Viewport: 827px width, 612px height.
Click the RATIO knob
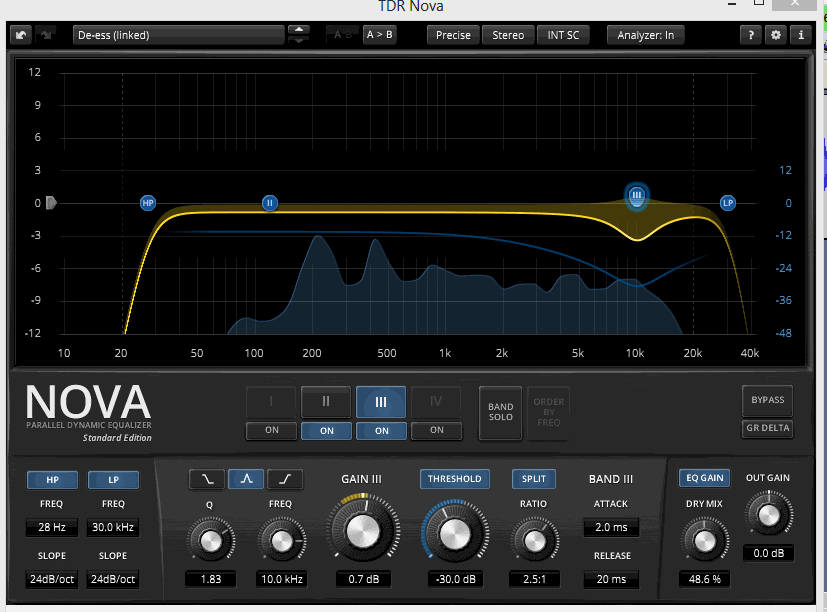[x=534, y=541]
